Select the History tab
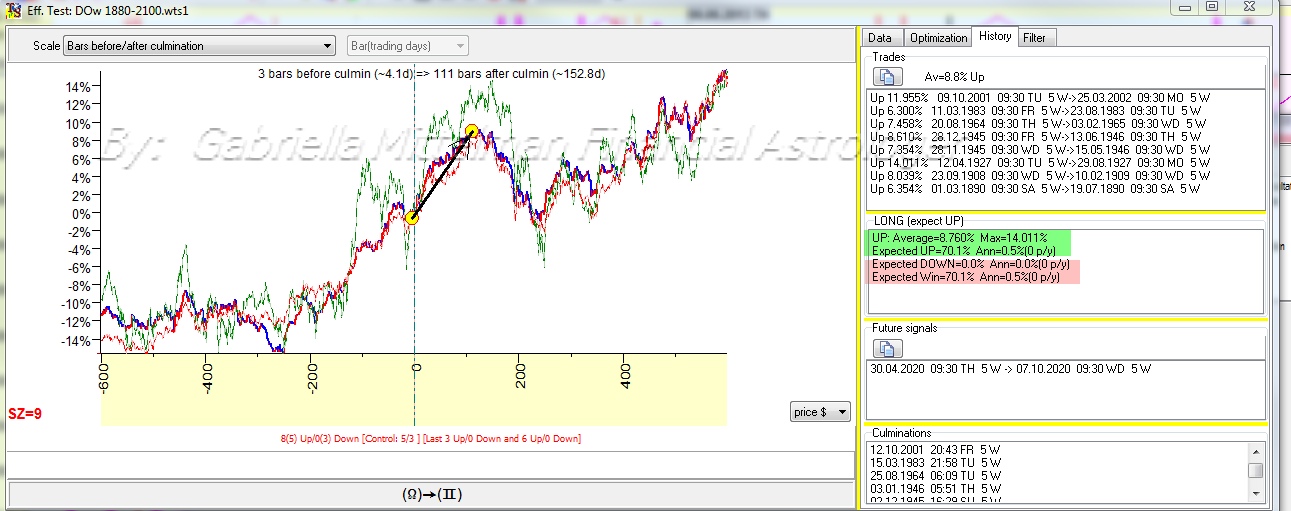1291x511 pixels. 995,36
